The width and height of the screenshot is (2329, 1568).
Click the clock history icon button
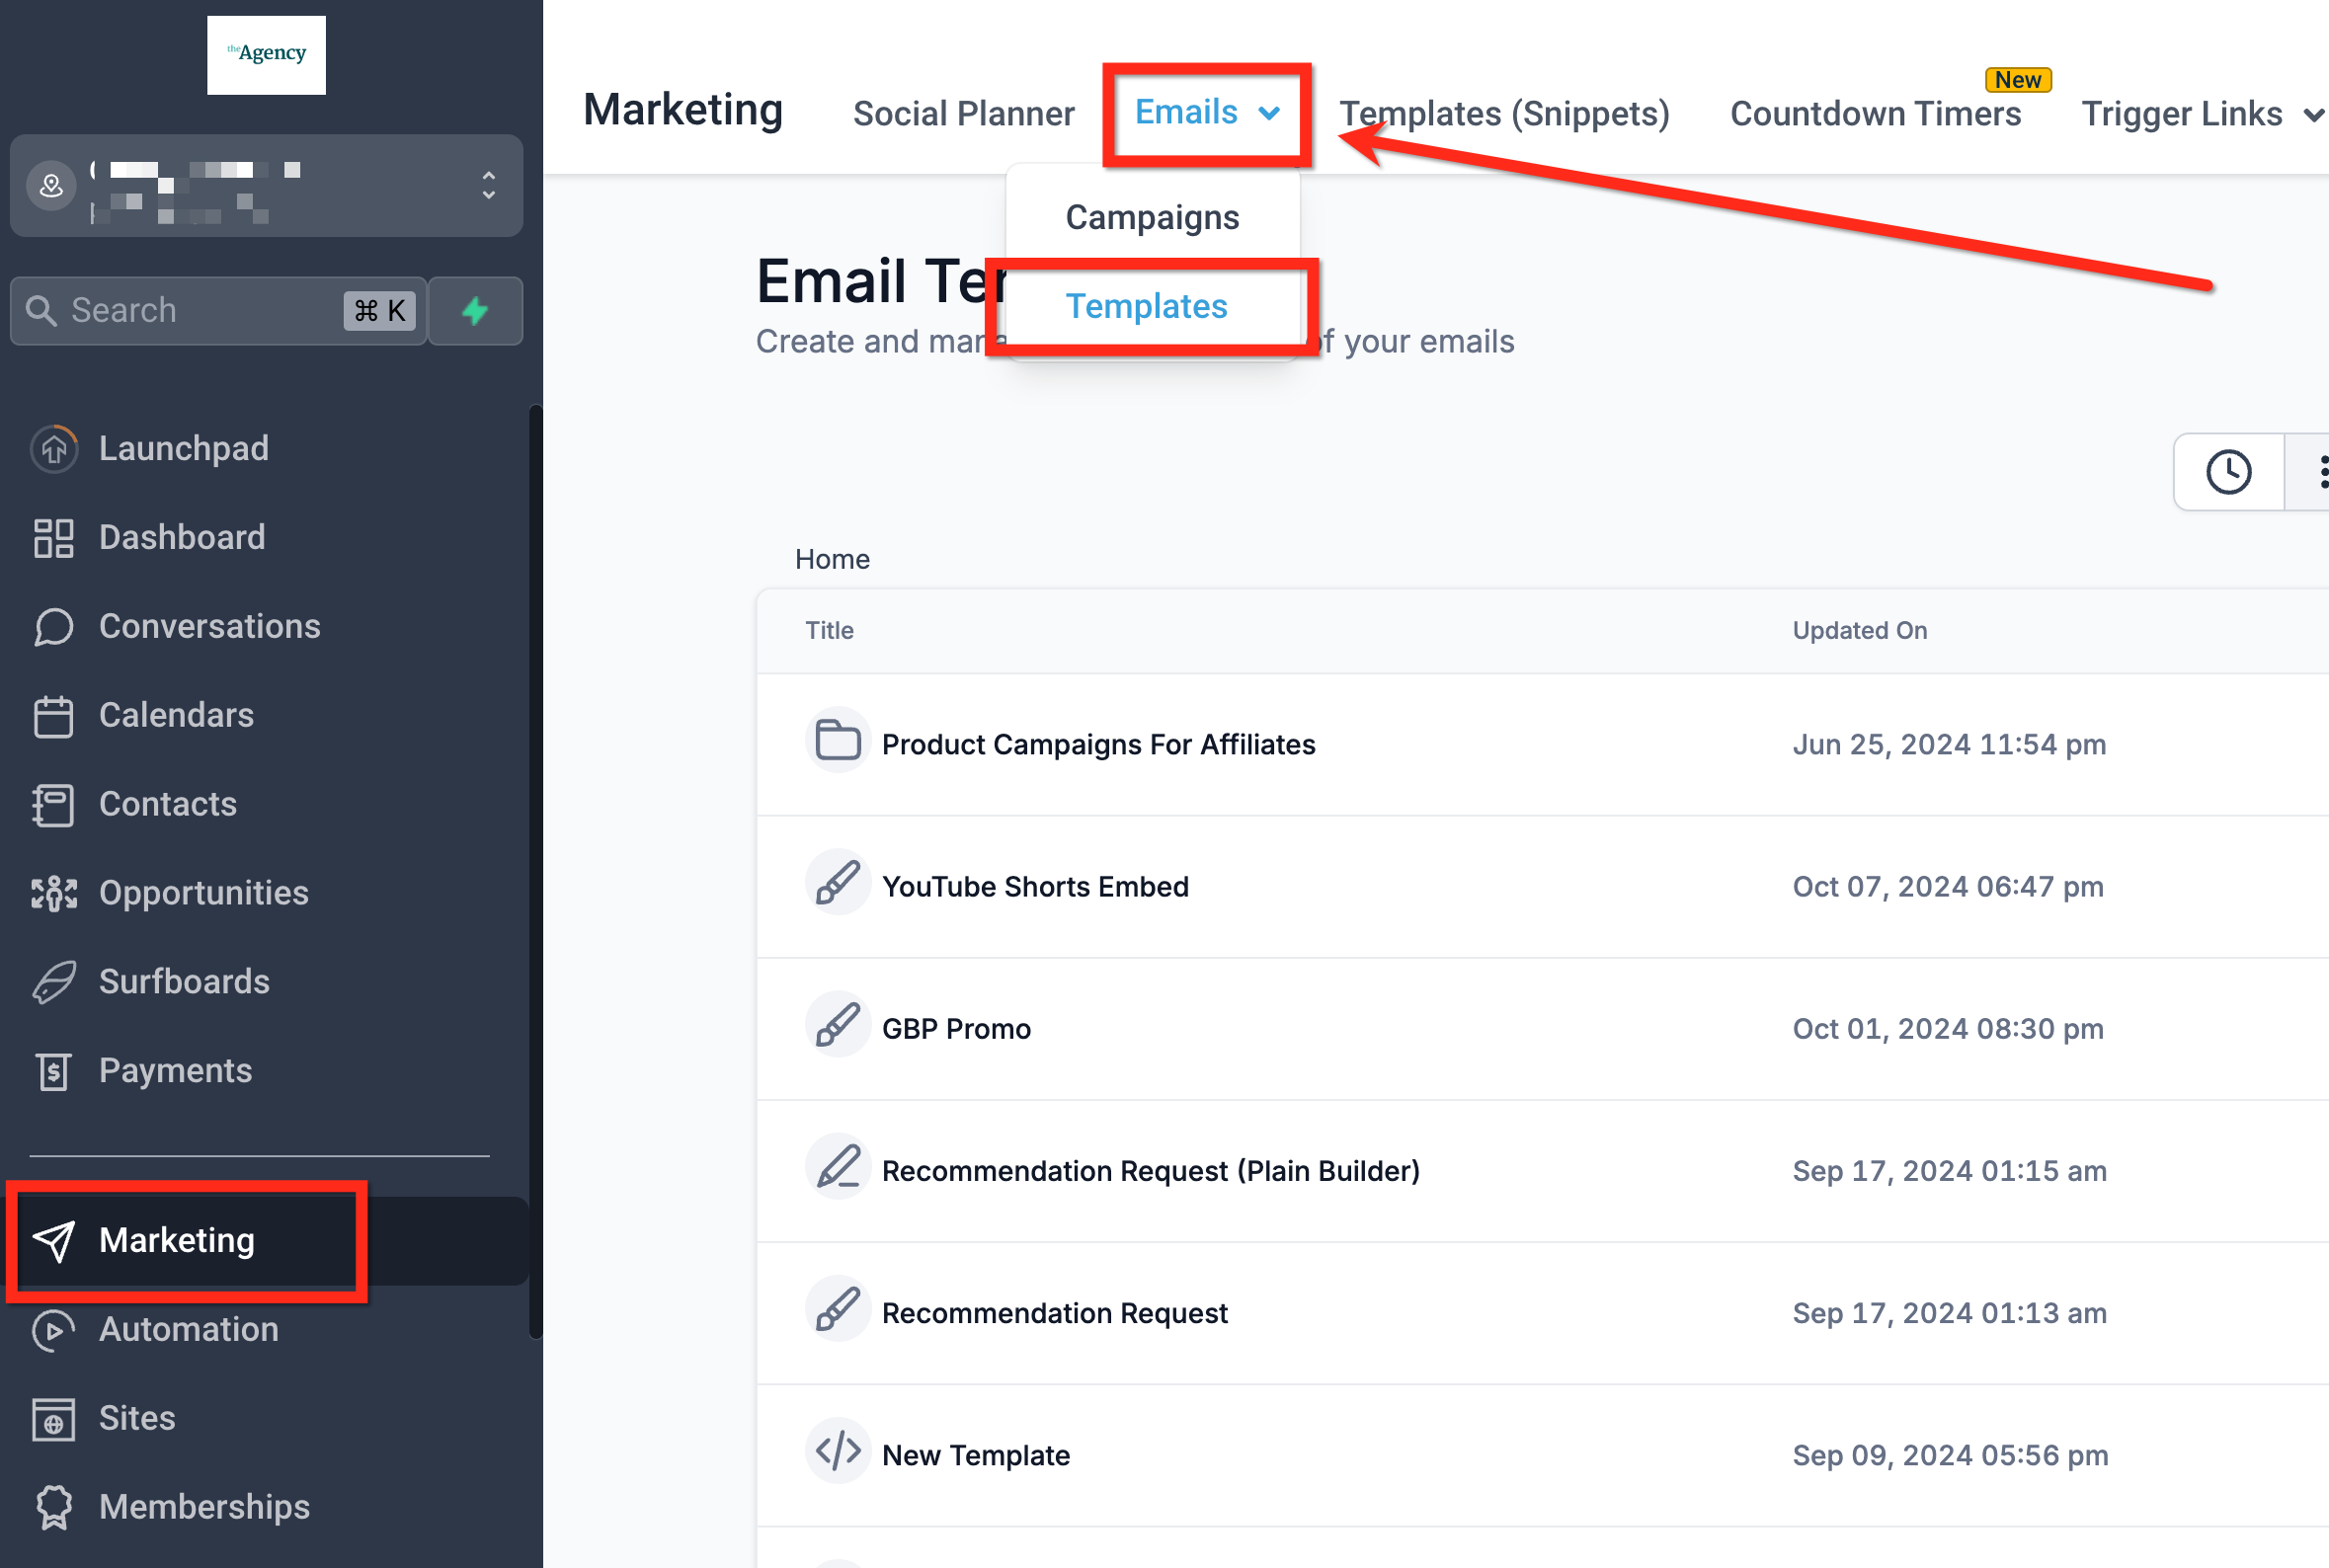pyautogui.click(x=2228, y=472)
